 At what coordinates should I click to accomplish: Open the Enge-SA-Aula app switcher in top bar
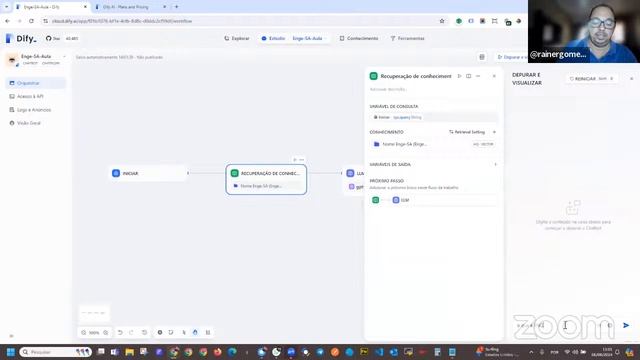pyautogui.click(x=309, y=38)
